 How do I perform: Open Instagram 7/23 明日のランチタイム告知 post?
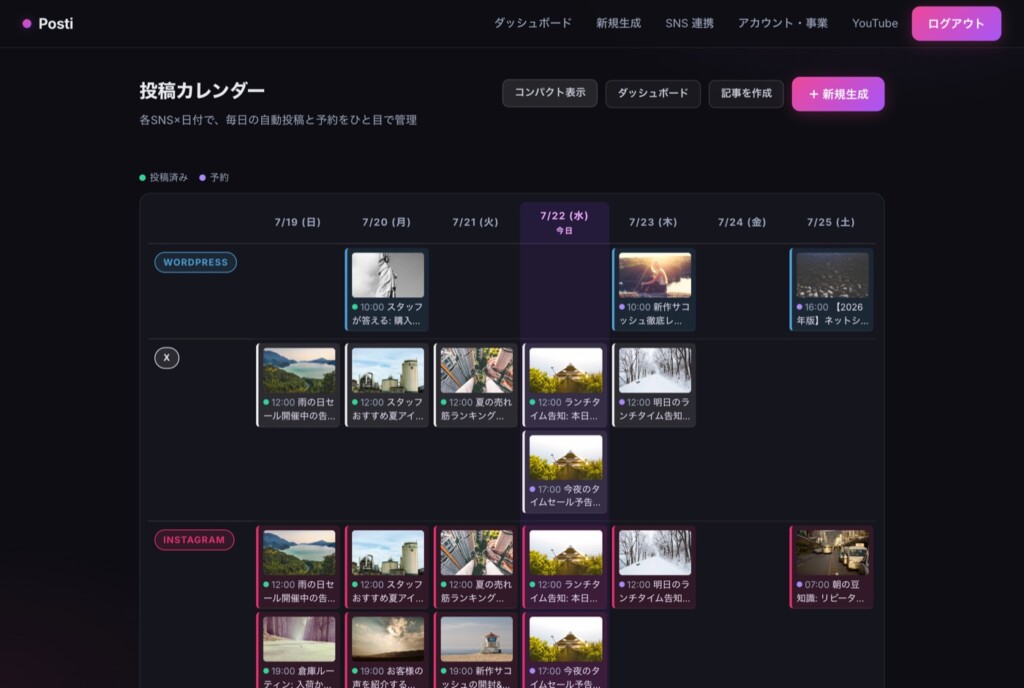(654, 567)
